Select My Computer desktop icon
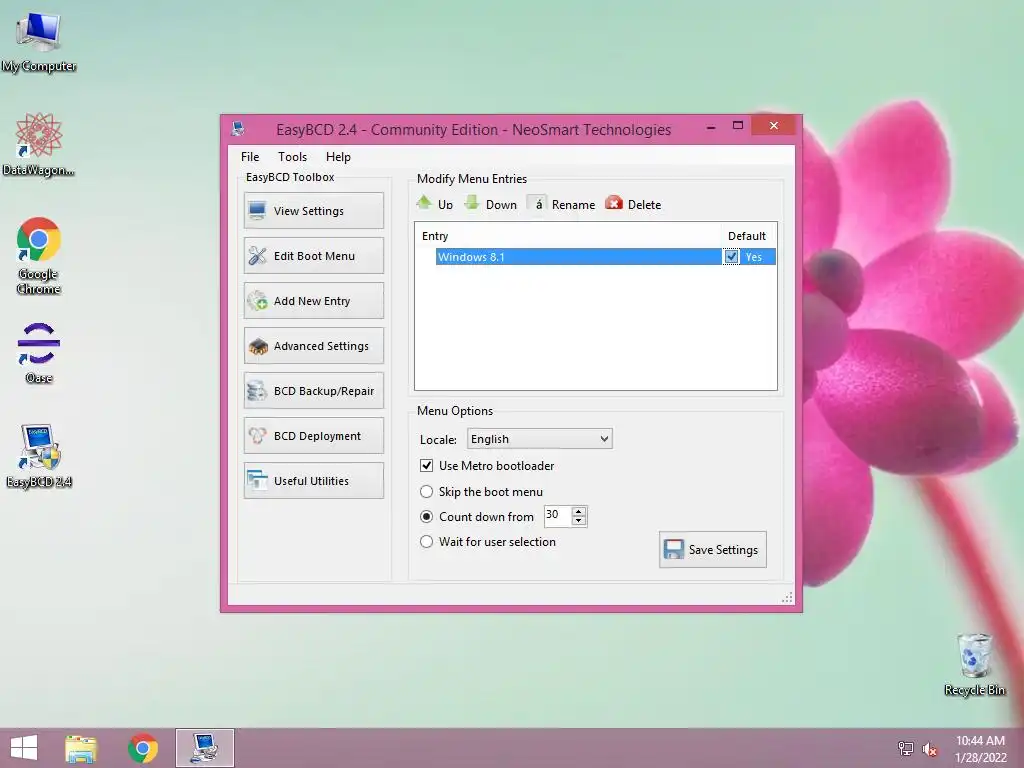The width and height of the screenshot is (1024, 768). tap(39, 42)
